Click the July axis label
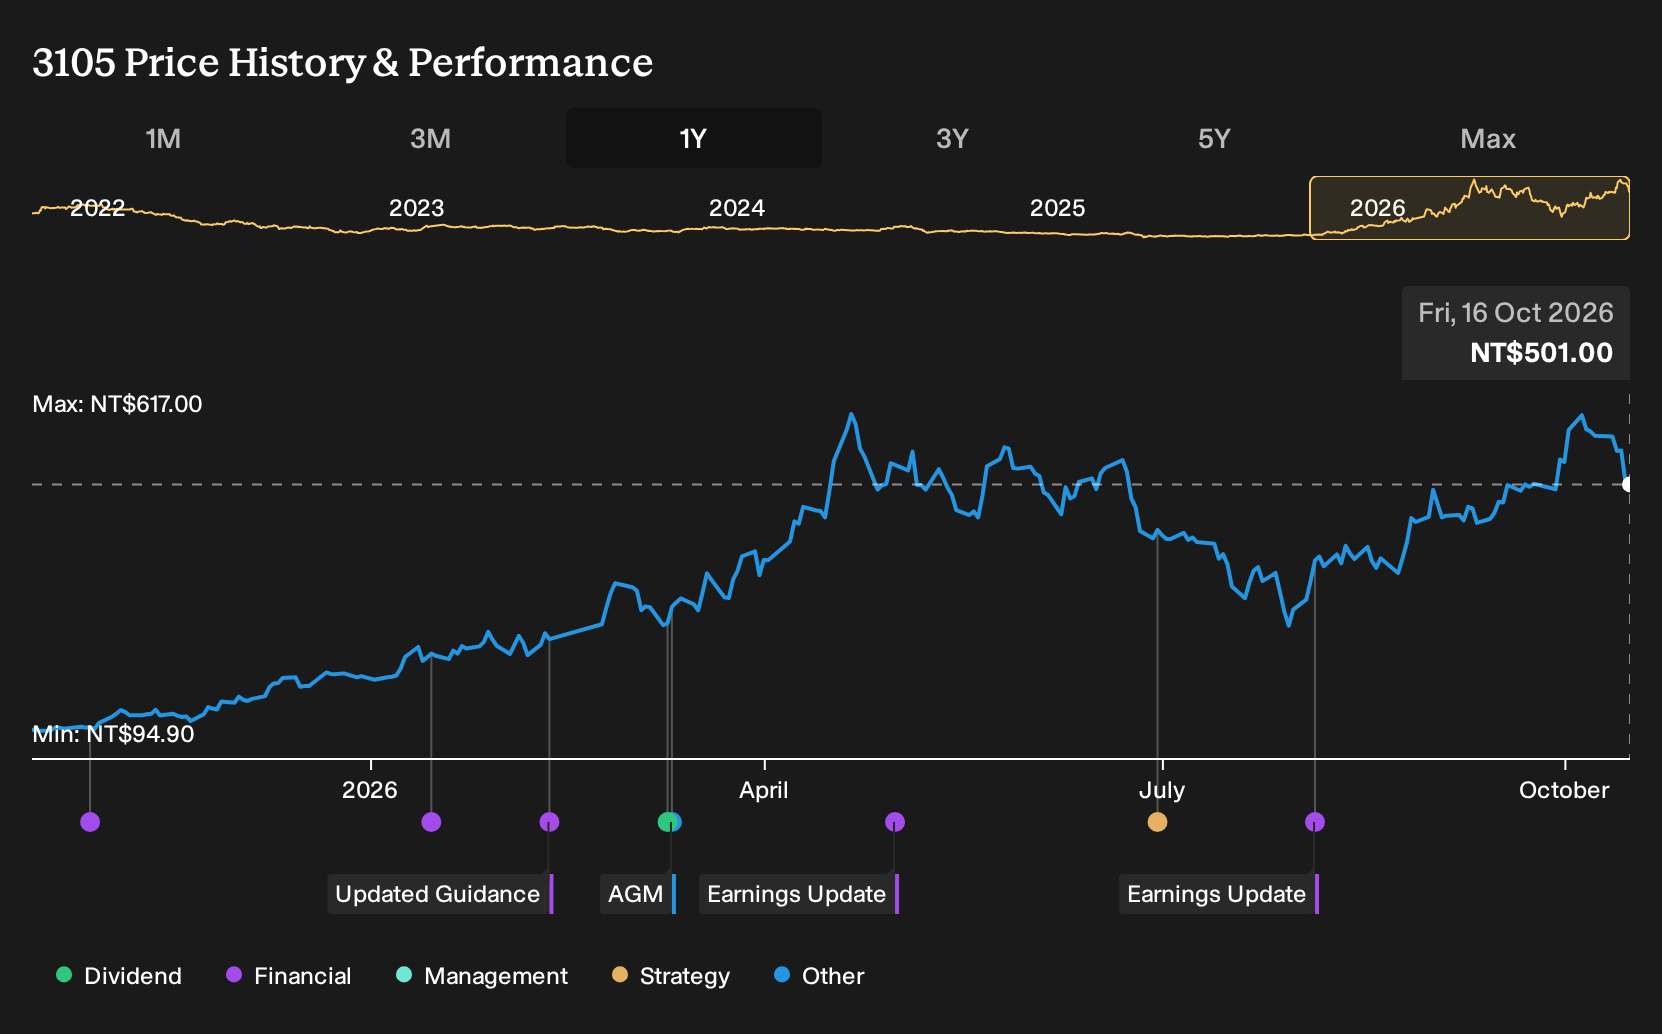Viewport: 1662px width, 1034px height. click(1161, 790)
